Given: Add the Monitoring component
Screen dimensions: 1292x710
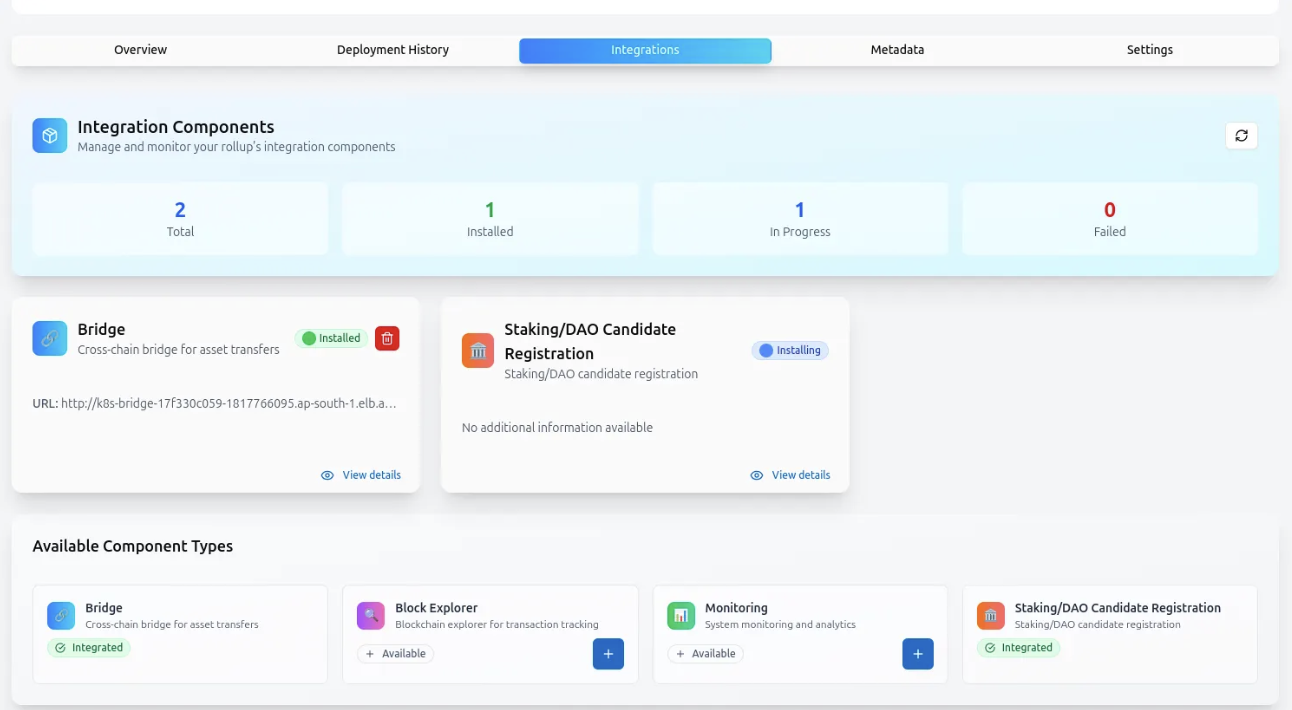Looking at the screenshot, I should pos(918,654).
